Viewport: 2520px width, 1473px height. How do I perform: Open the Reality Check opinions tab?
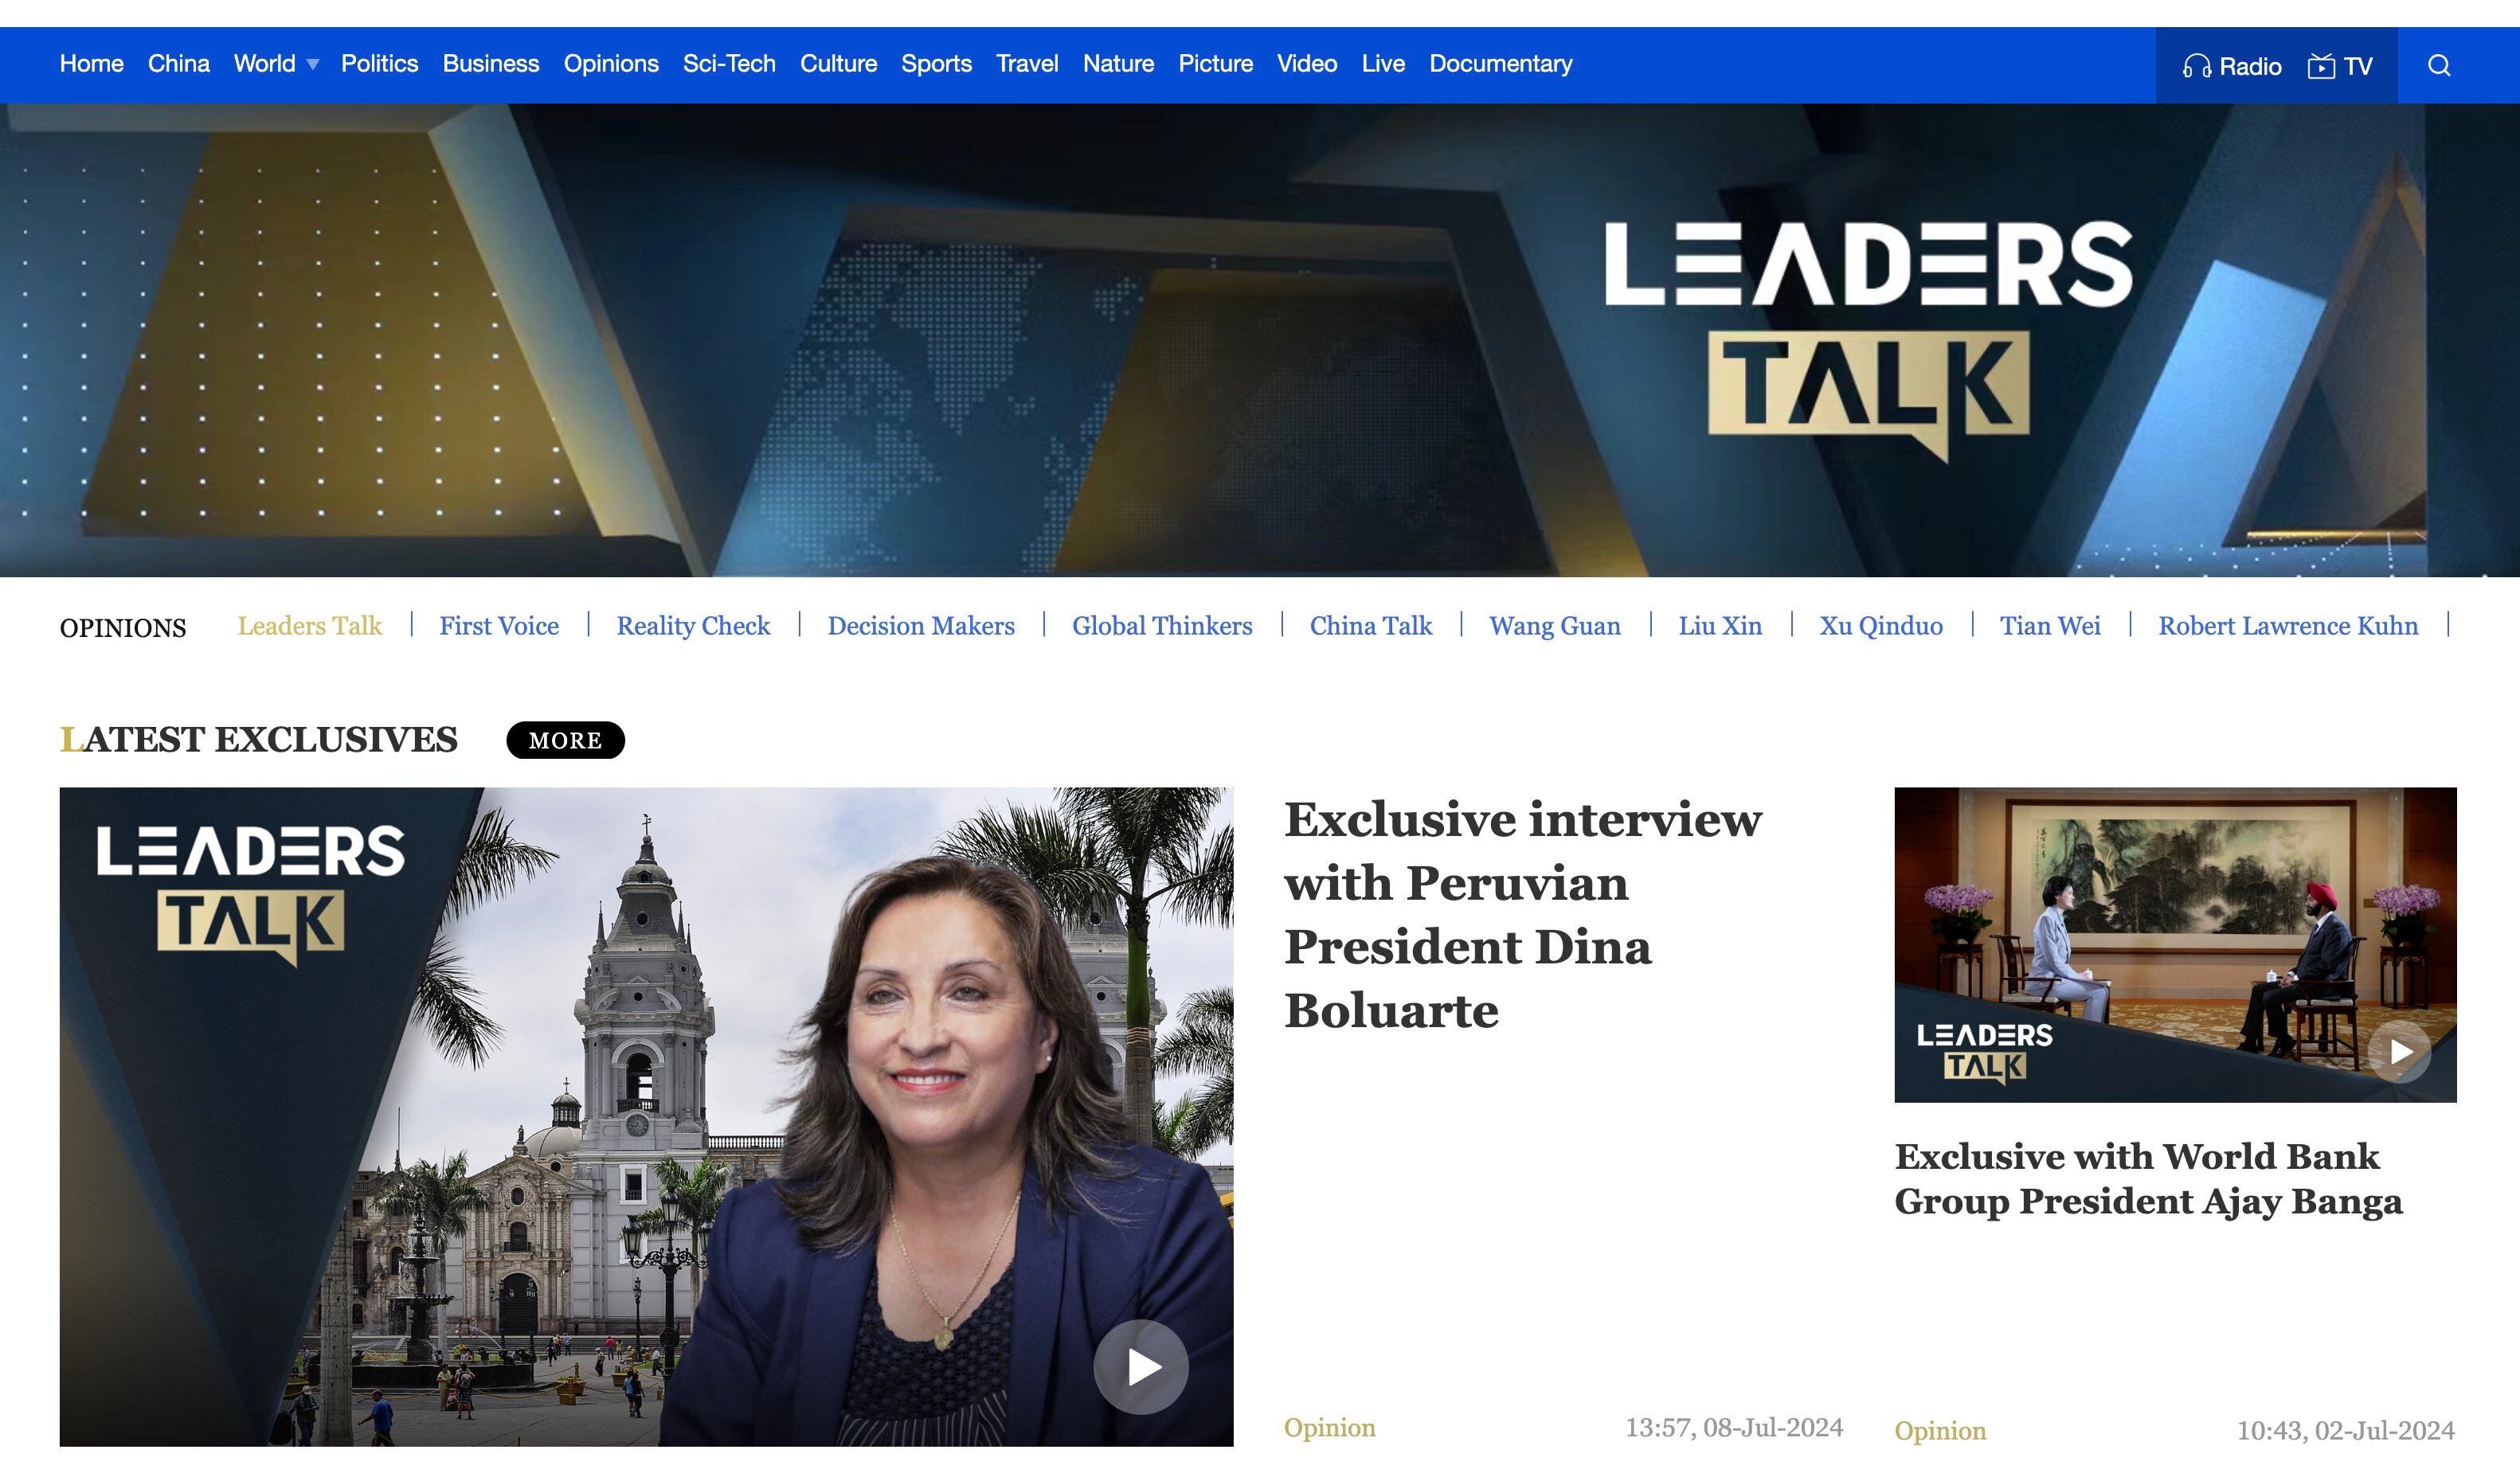click(x=693, y=626)
